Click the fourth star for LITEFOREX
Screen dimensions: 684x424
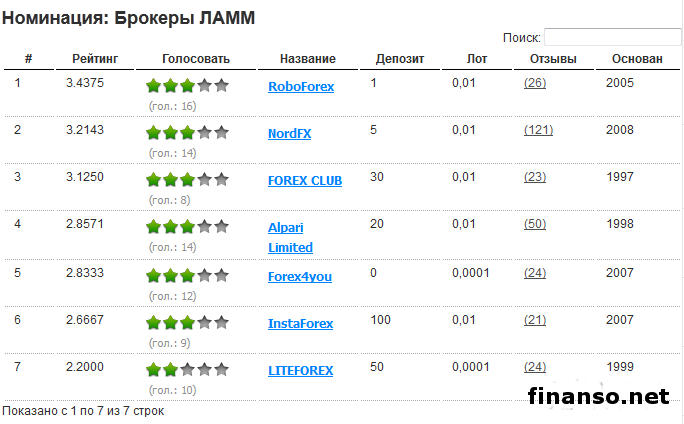[205, 370]
